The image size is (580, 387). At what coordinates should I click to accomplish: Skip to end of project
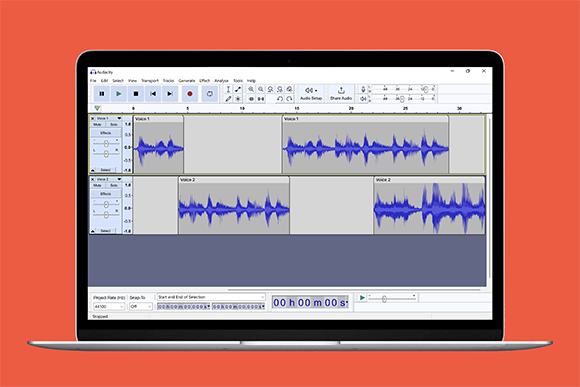(x=170, y=94)
